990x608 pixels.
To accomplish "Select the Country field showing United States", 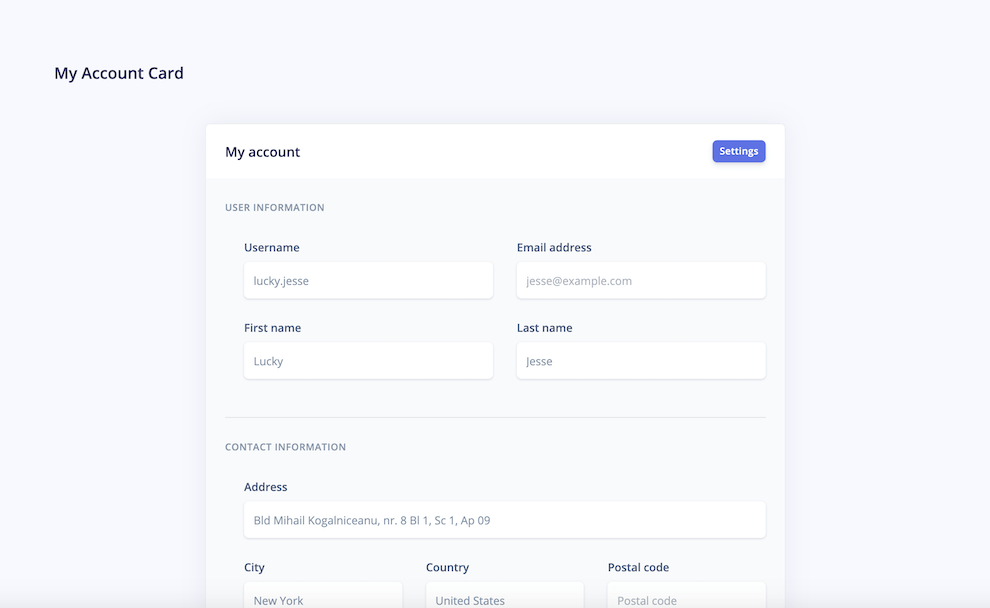I will coord(504,599).
